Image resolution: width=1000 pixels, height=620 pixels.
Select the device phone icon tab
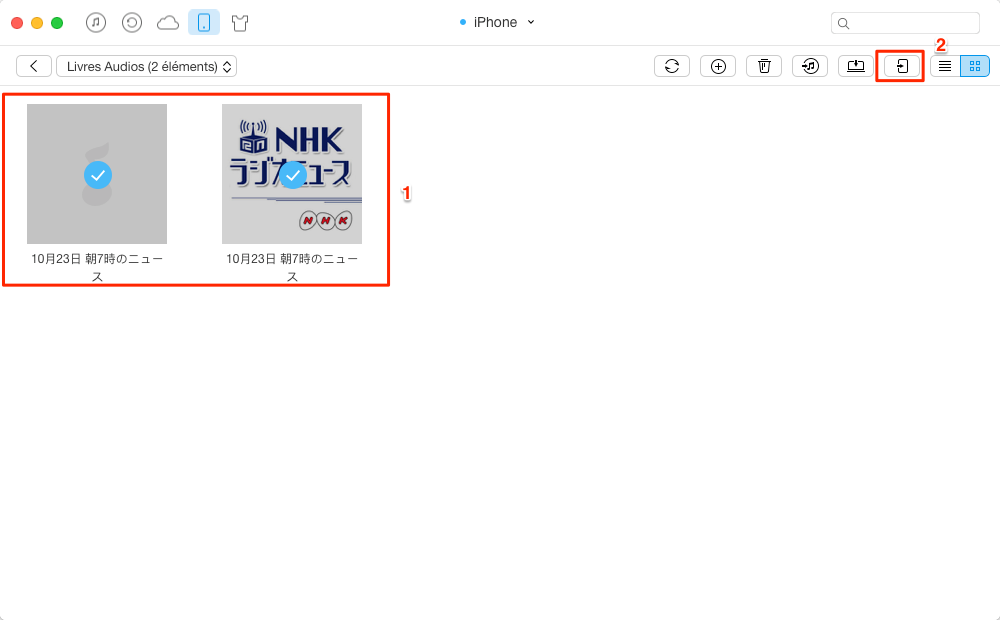coord(204,23)
